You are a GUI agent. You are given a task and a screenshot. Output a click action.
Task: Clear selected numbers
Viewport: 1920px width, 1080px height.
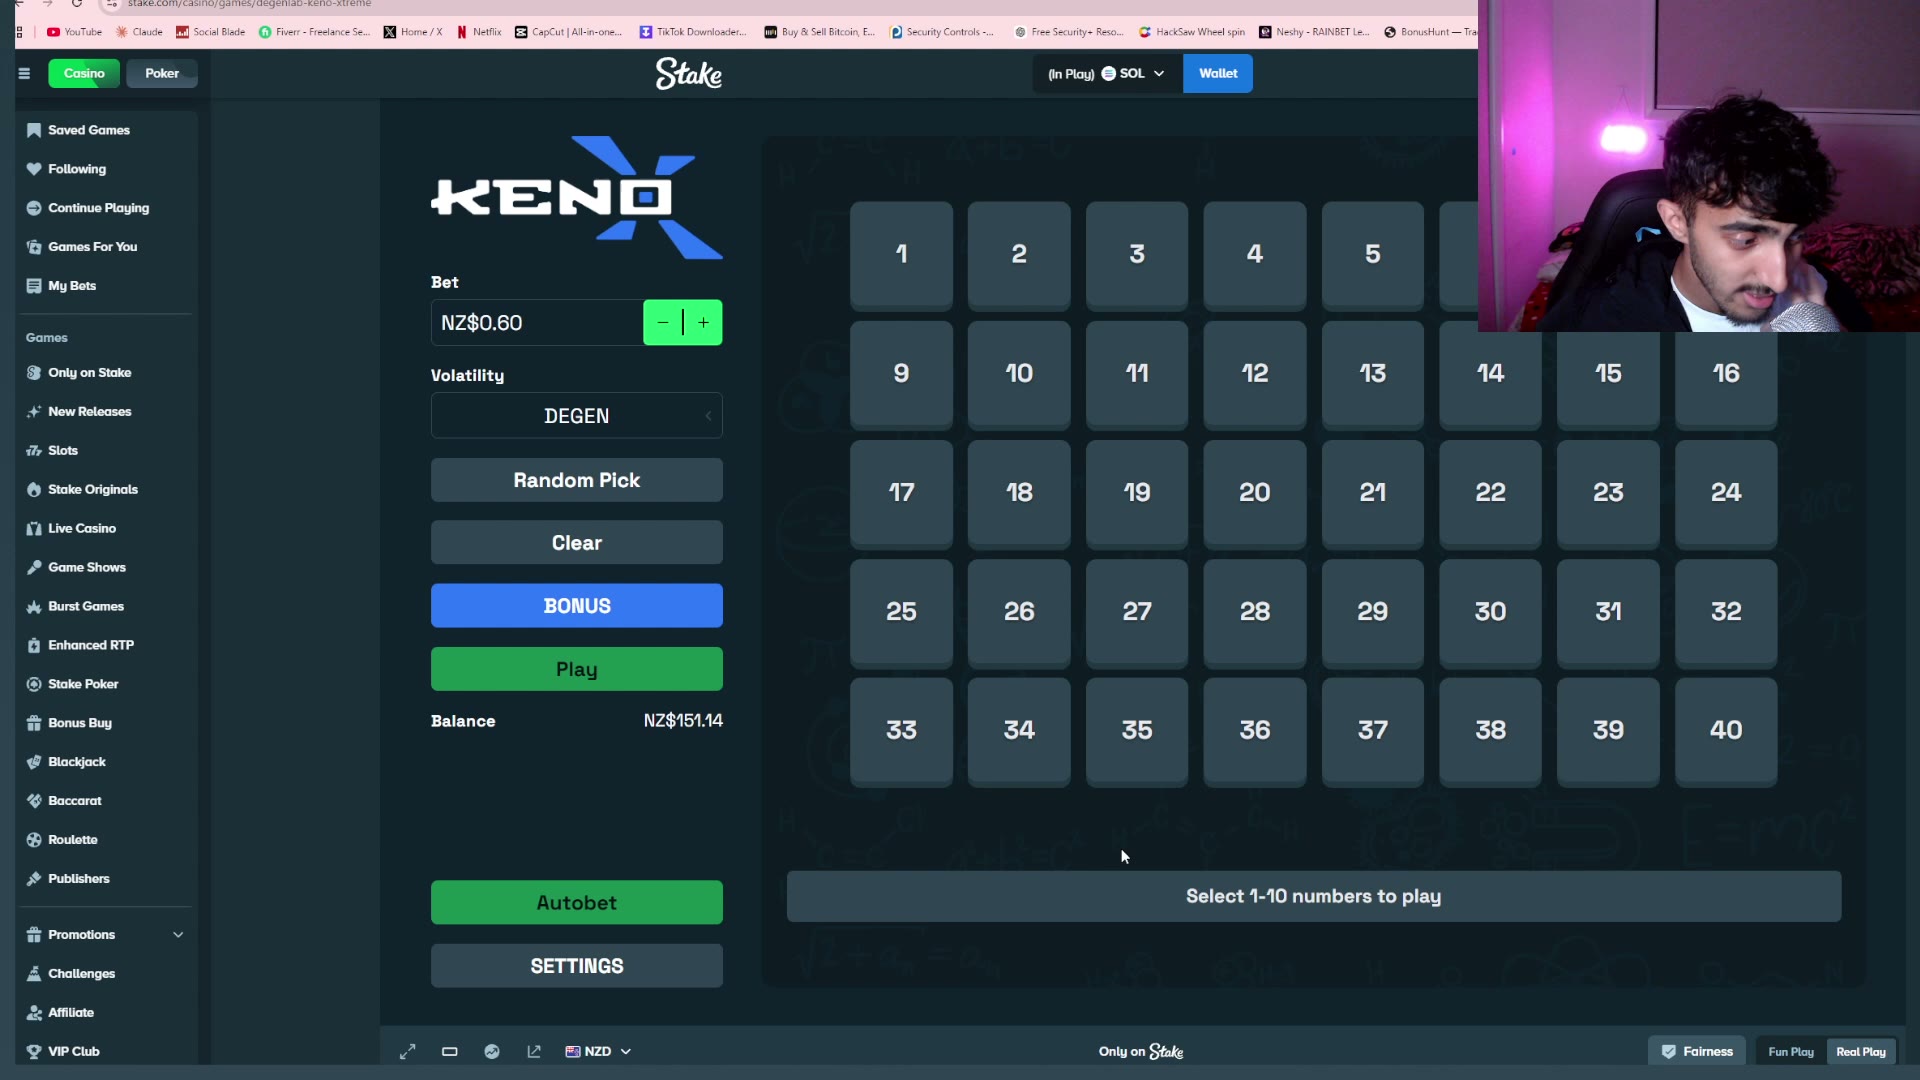point(576,543)
